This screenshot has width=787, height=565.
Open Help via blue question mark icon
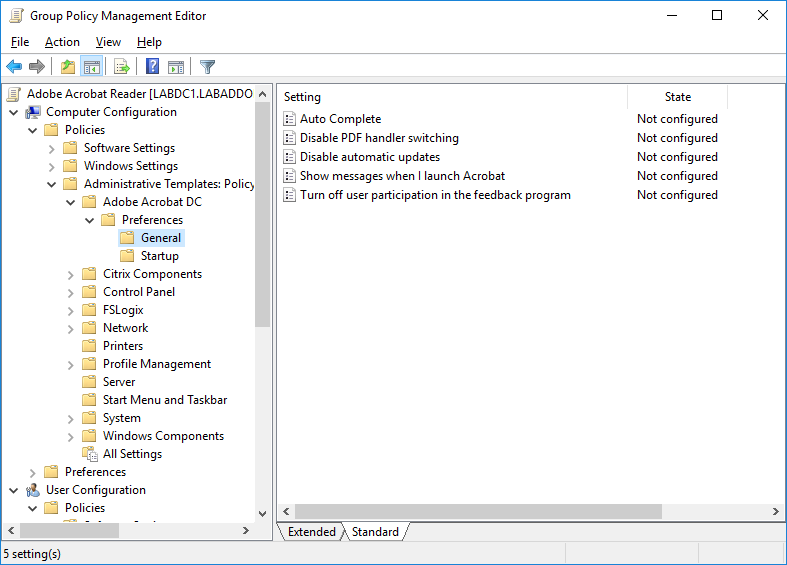(152, 67)
